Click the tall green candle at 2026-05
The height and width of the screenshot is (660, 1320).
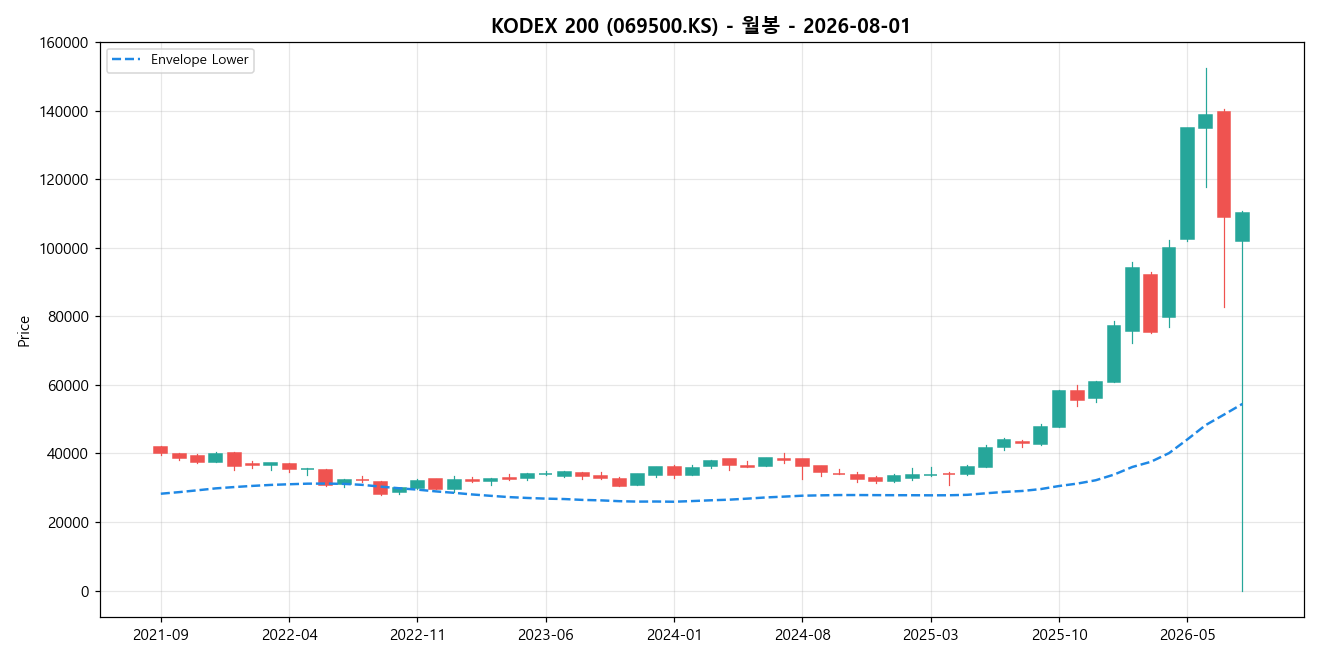pos(1187,183)
